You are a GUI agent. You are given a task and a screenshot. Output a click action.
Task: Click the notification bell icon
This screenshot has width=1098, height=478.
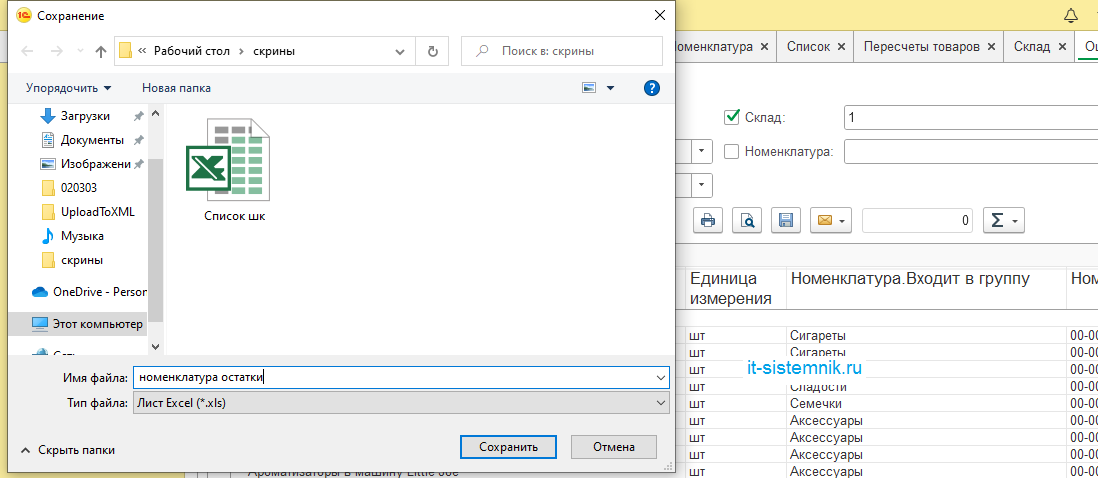coord(1071,15)
